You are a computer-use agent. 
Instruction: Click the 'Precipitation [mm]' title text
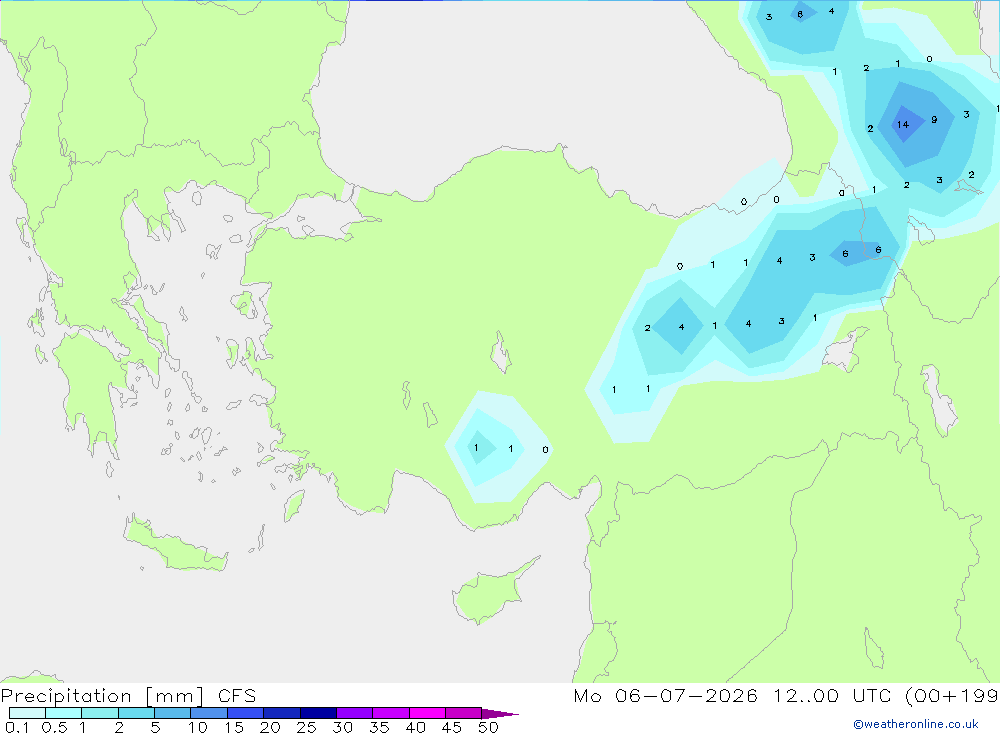pos(102,696)
